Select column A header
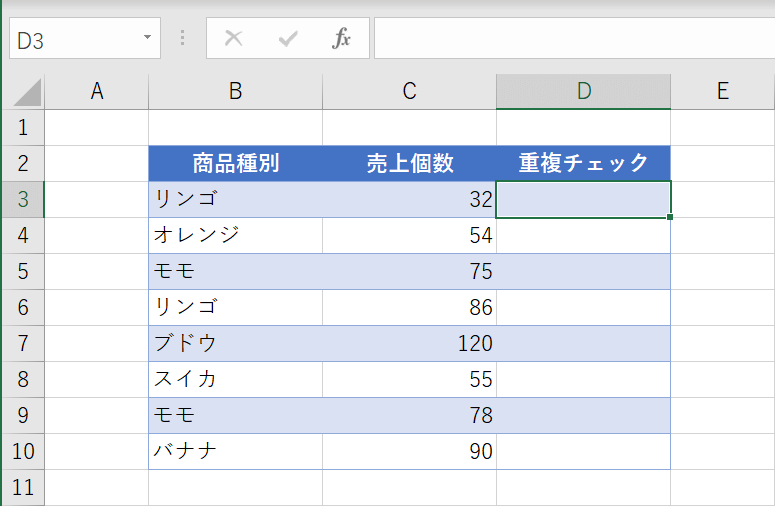Viewport: 775px width, 506px height. (97, 92)
